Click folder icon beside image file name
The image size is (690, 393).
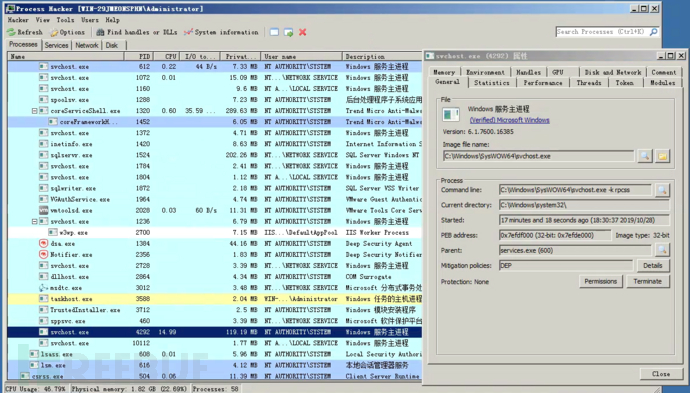point(662,156)
